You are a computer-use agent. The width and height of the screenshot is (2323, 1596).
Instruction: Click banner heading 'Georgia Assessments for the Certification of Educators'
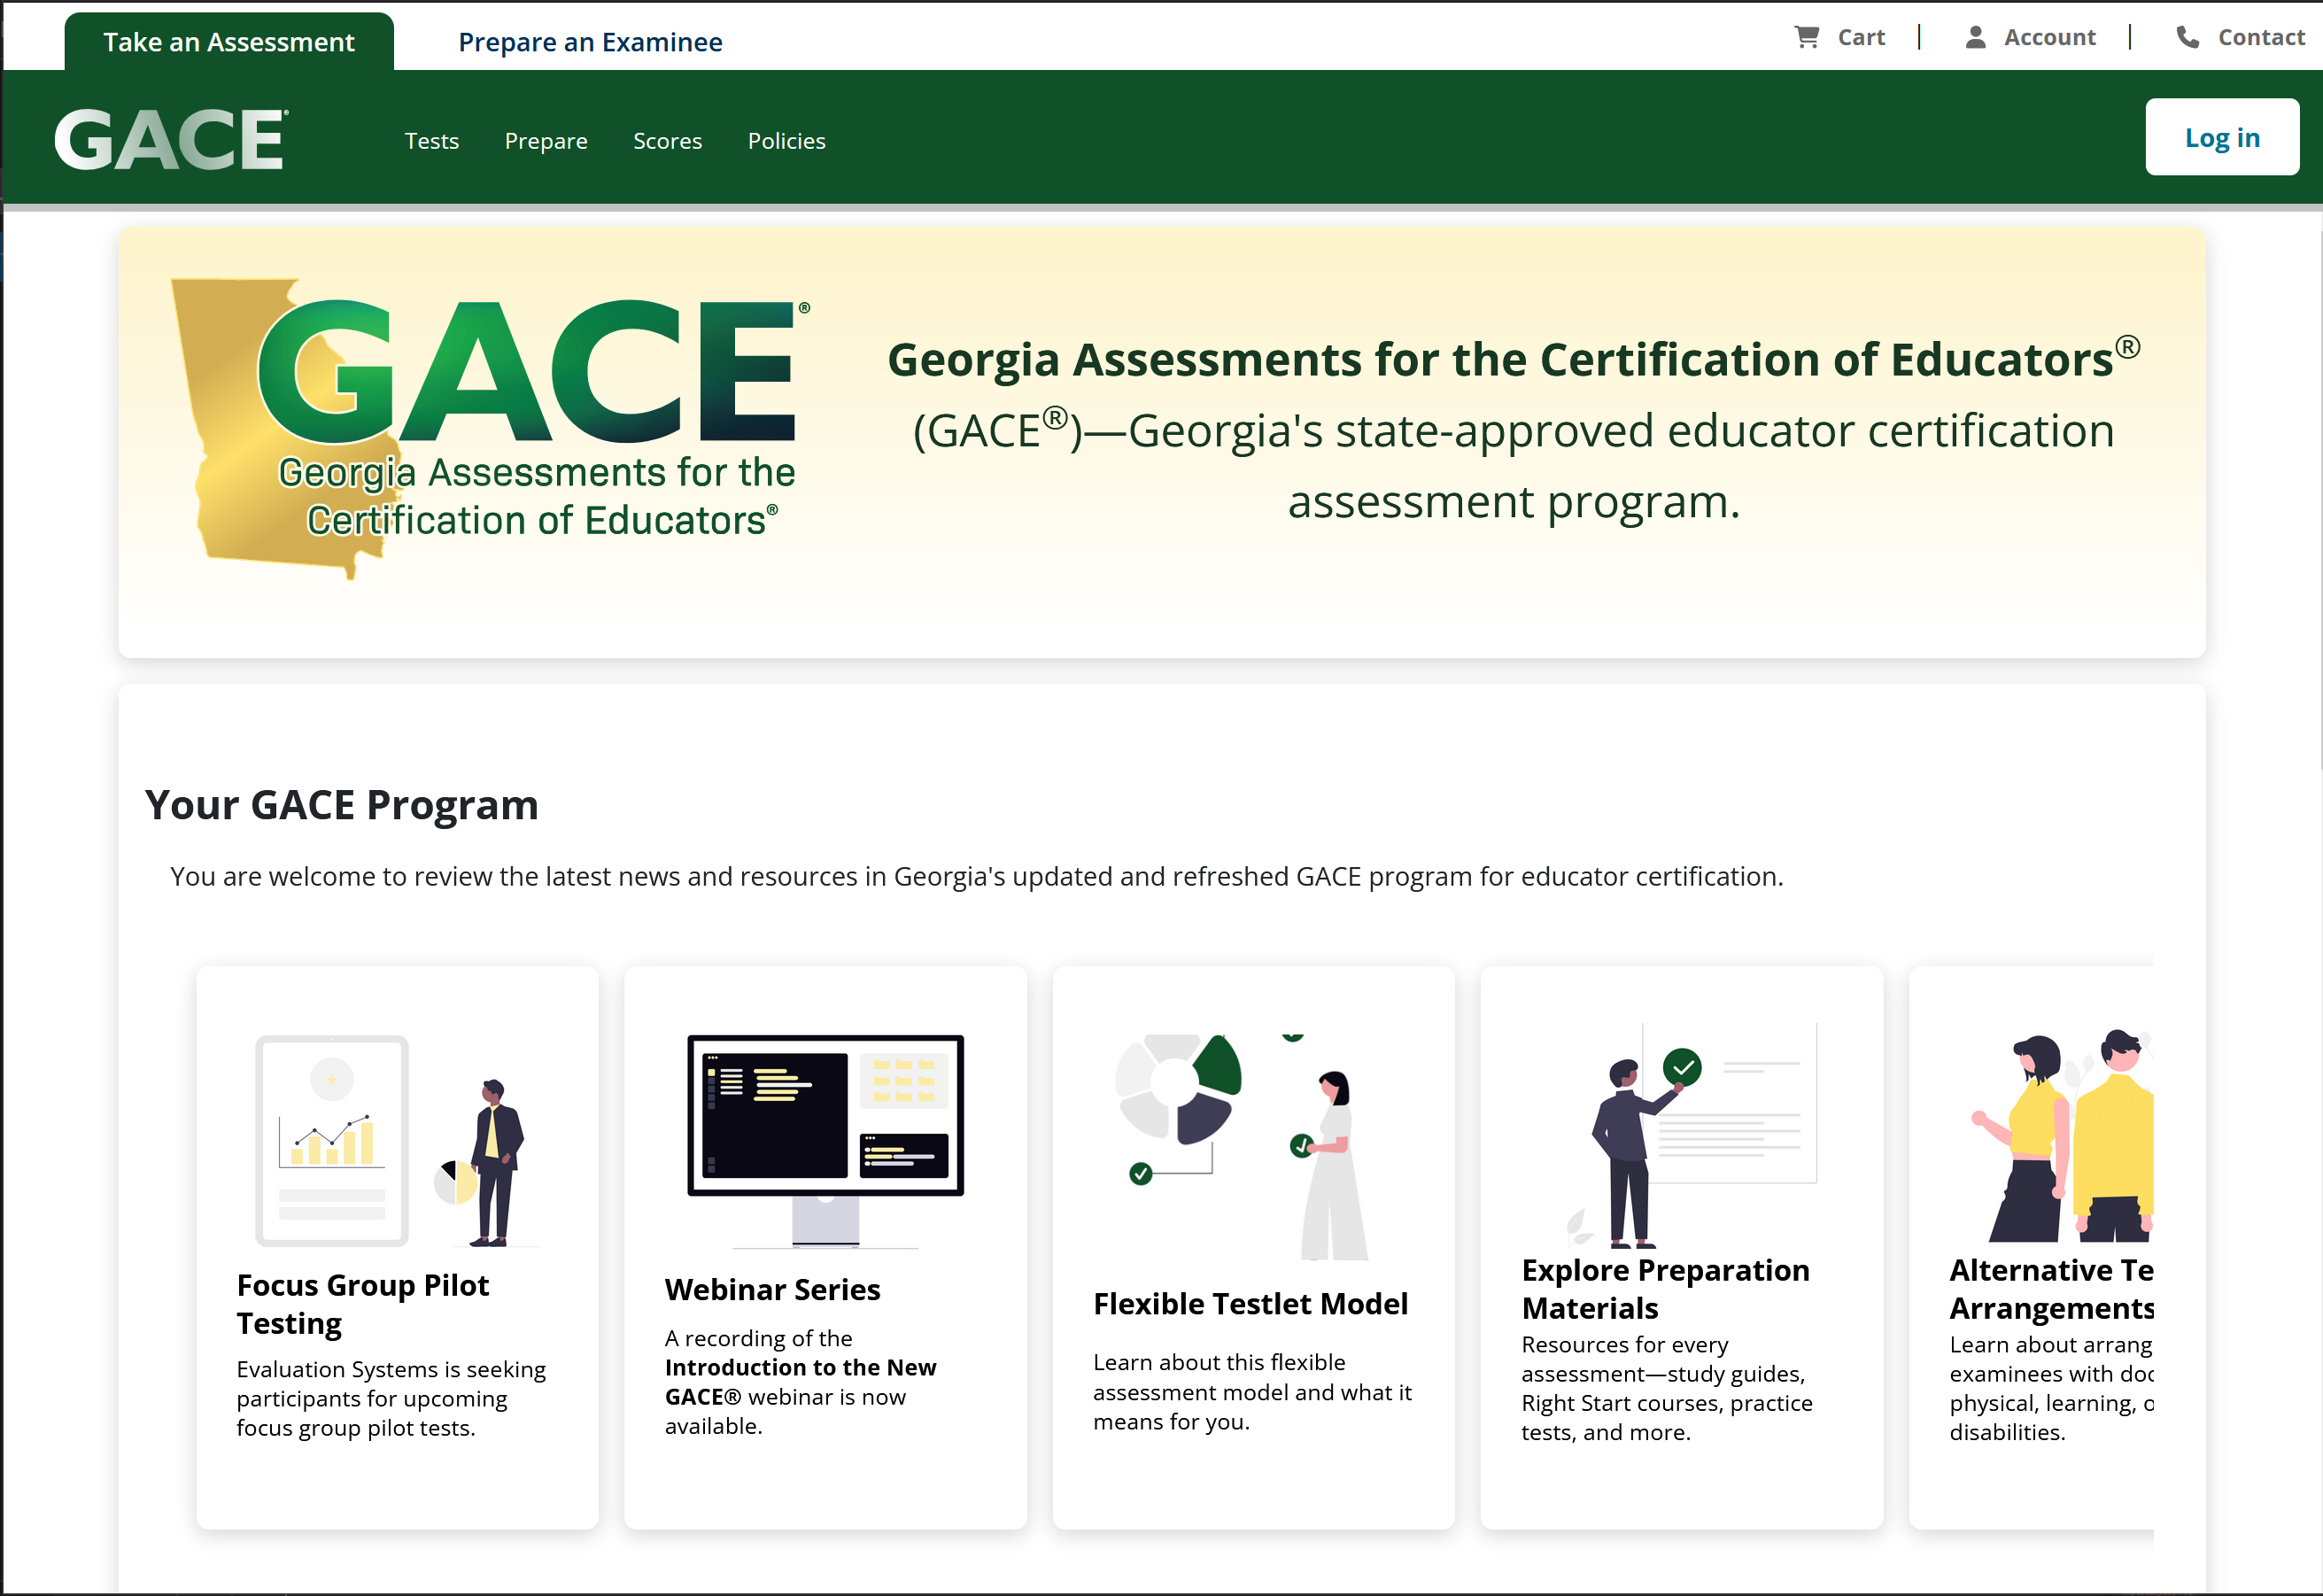[1513, 358]
